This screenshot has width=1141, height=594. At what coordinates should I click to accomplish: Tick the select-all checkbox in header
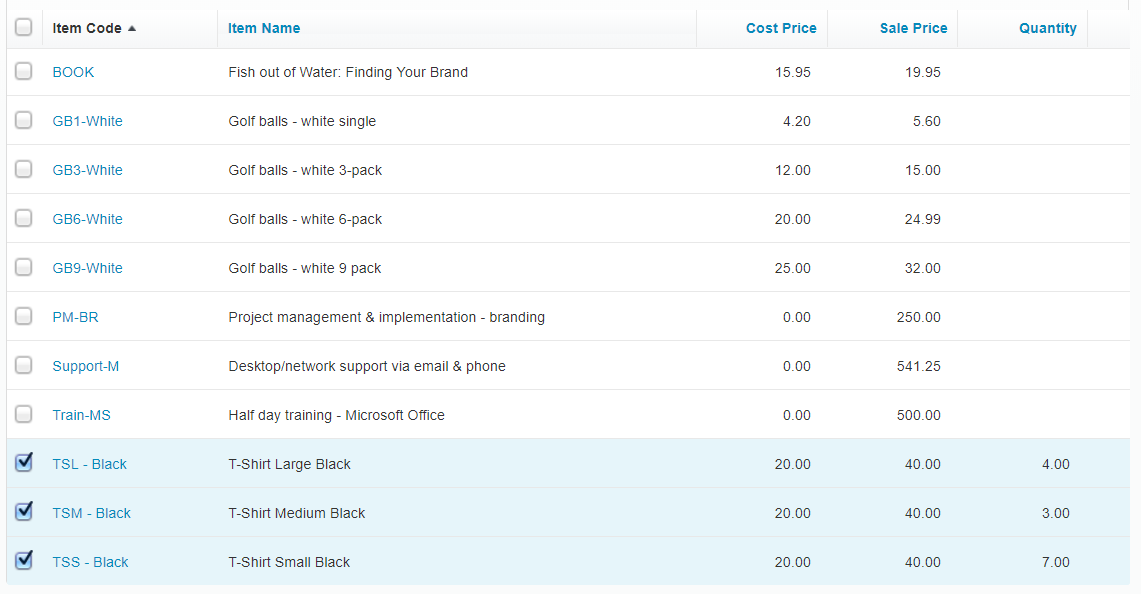tap(24, 27)
